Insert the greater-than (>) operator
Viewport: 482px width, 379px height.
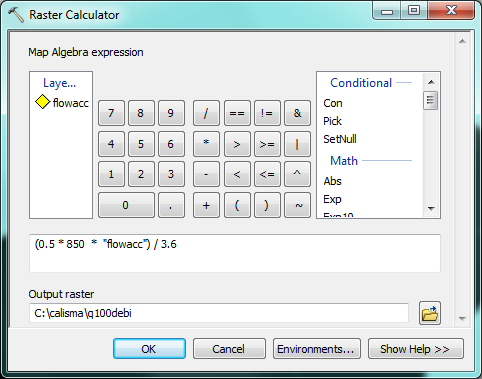237,144
